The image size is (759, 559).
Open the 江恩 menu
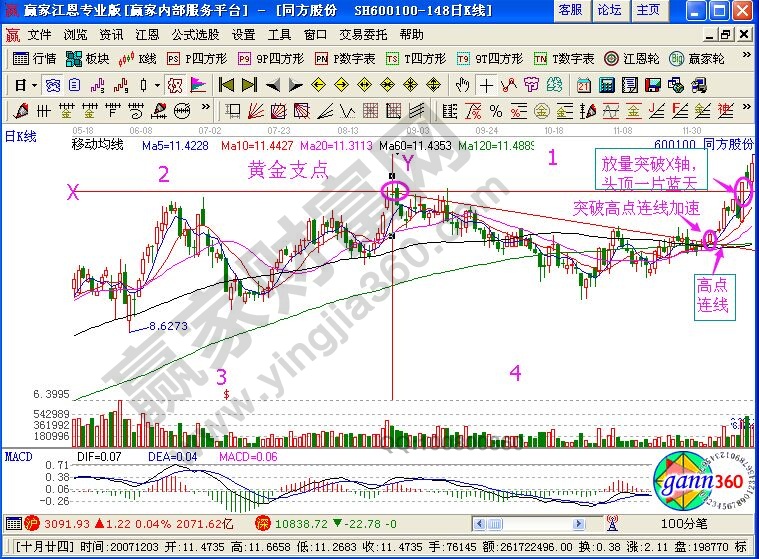coord(147,34)
